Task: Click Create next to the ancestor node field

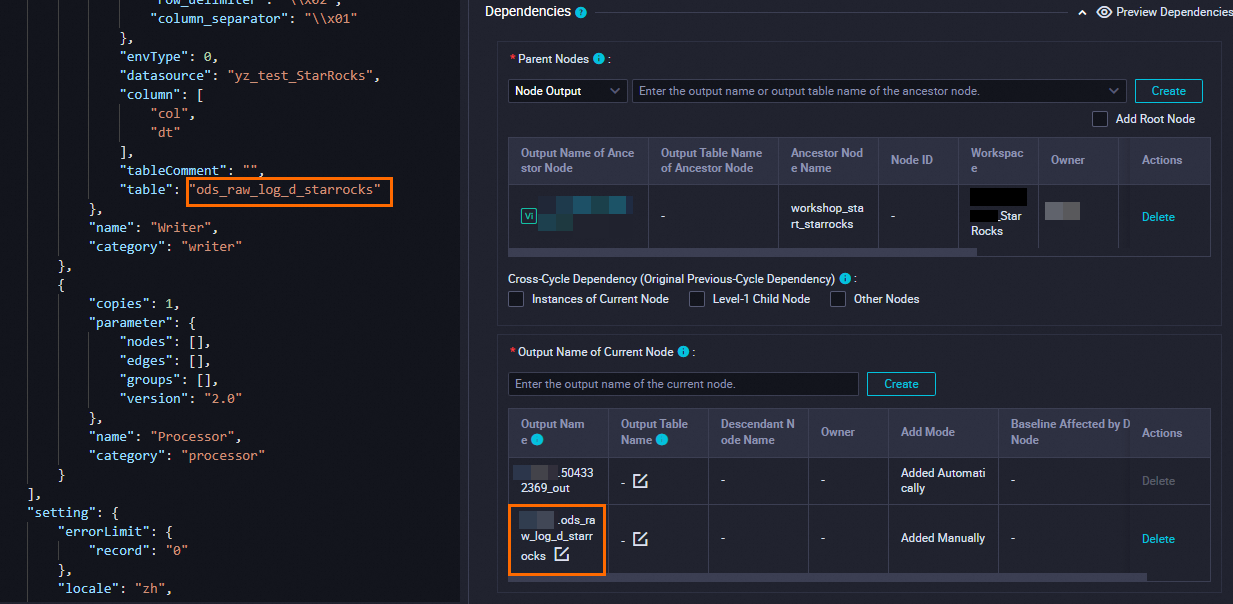Action: click(x=1168, y=91)
